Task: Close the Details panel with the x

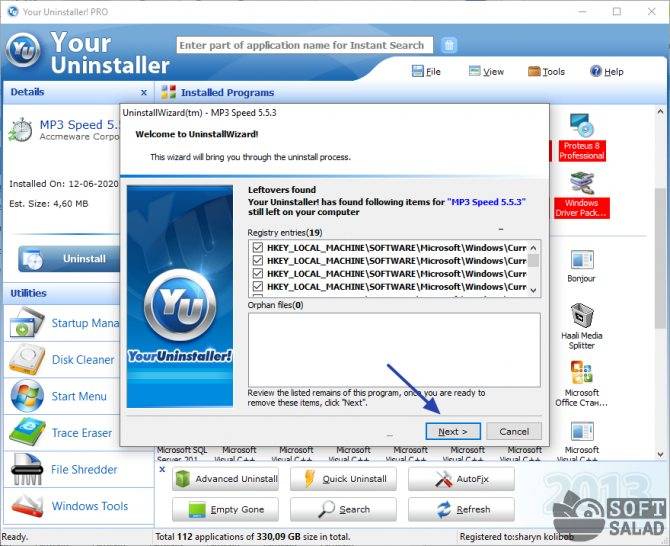Action: [x=144, y=92]
